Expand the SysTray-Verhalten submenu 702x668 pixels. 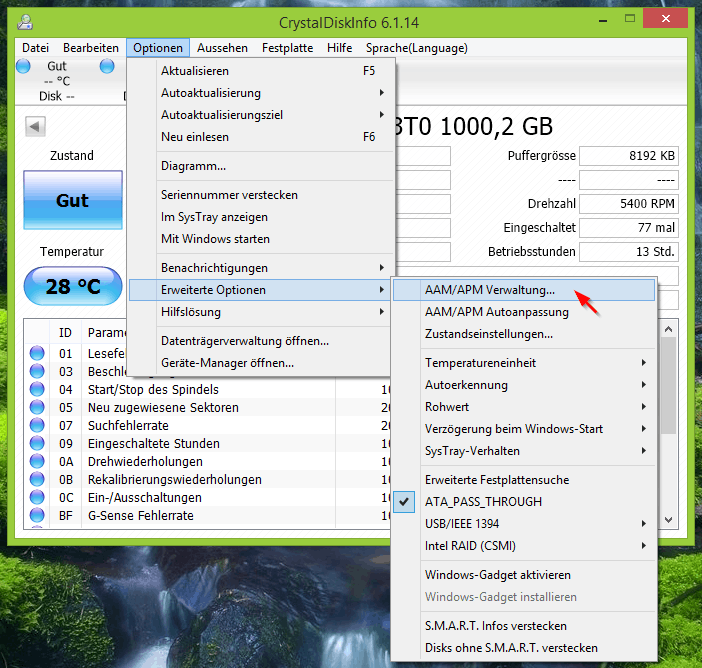click(524, 450)
